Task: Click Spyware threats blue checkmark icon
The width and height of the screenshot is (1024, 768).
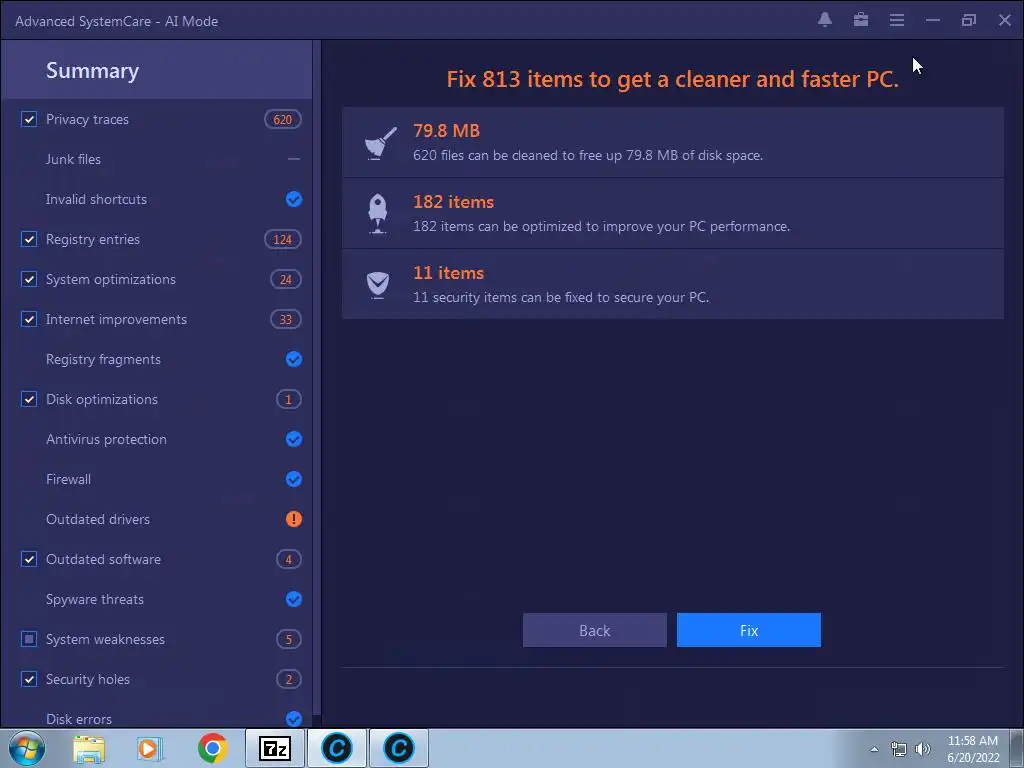Action: coord(294,599)
